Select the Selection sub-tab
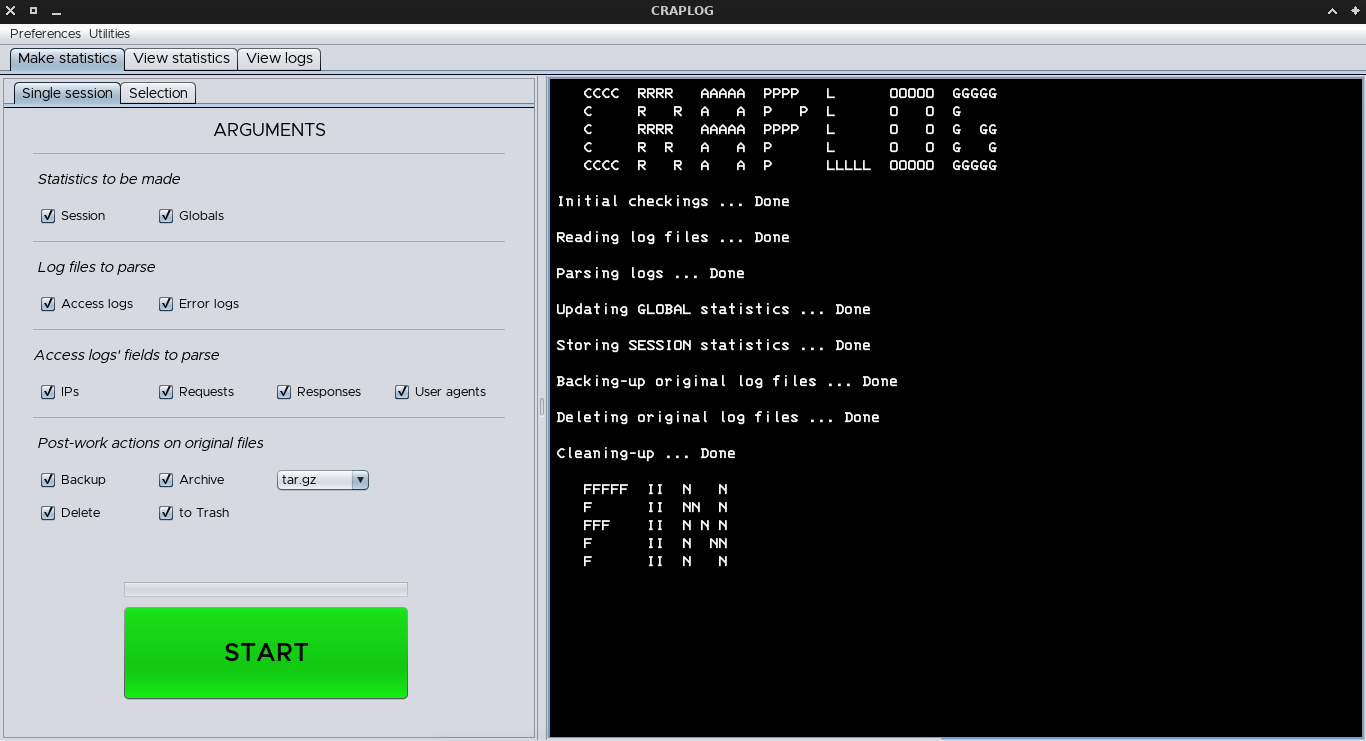Viewport: 1366px width, 741px height. (158, 93)
